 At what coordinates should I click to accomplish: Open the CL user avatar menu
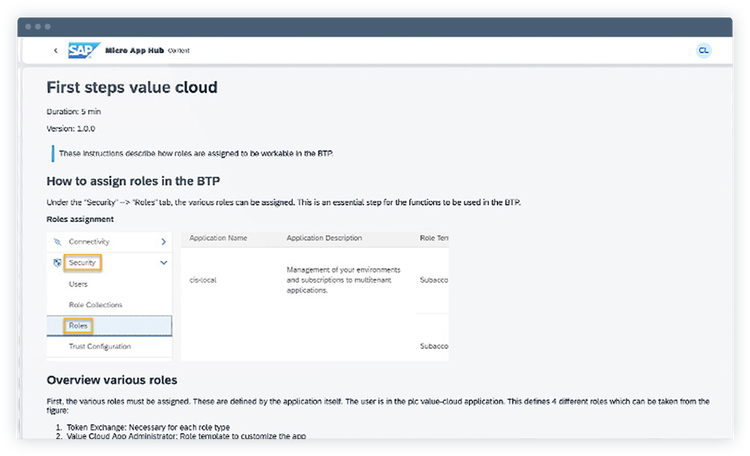[x=703, y=50]
